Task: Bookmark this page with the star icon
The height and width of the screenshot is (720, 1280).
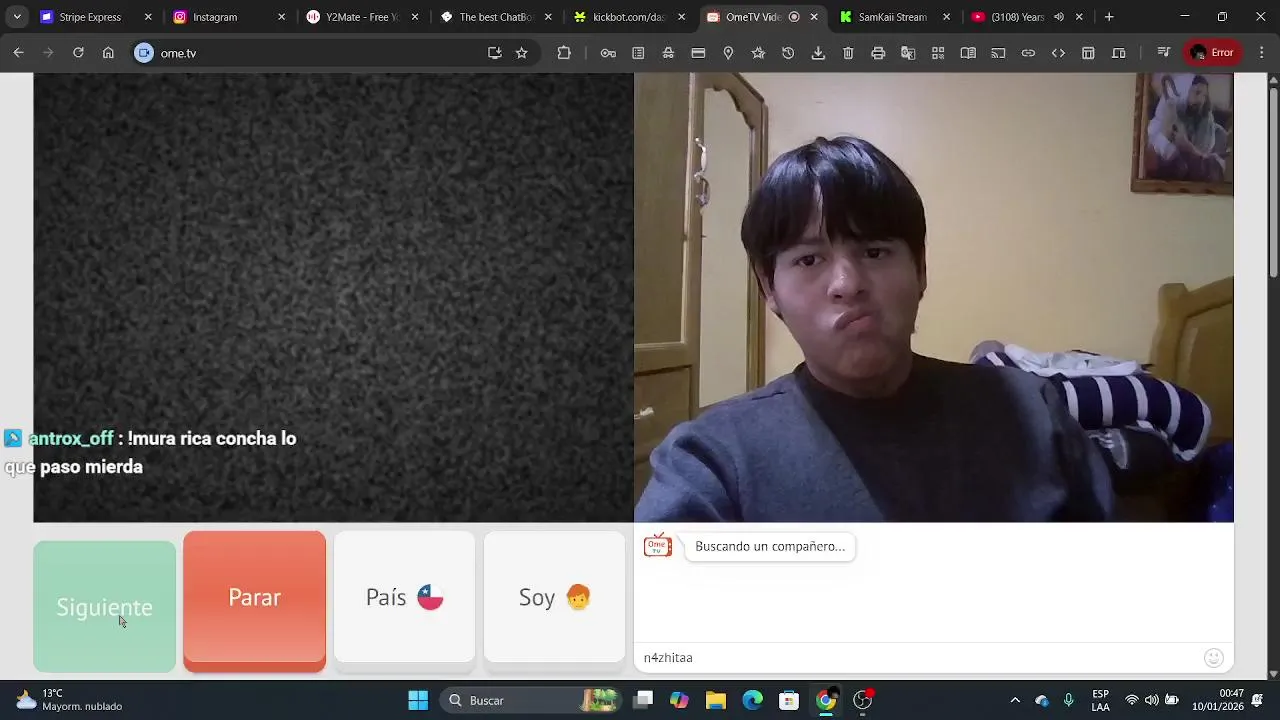Action: click(x=521, y=53)
